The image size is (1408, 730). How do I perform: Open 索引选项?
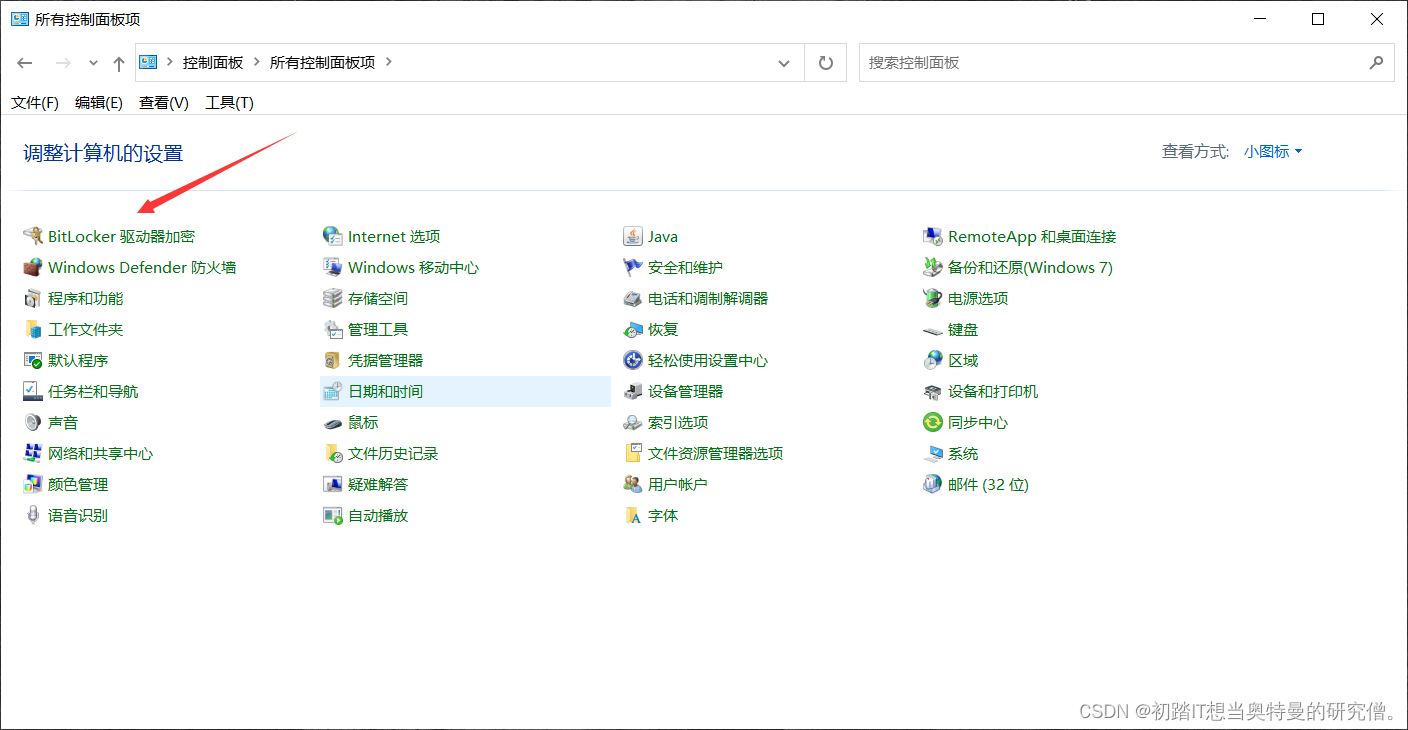coord(678,423)
